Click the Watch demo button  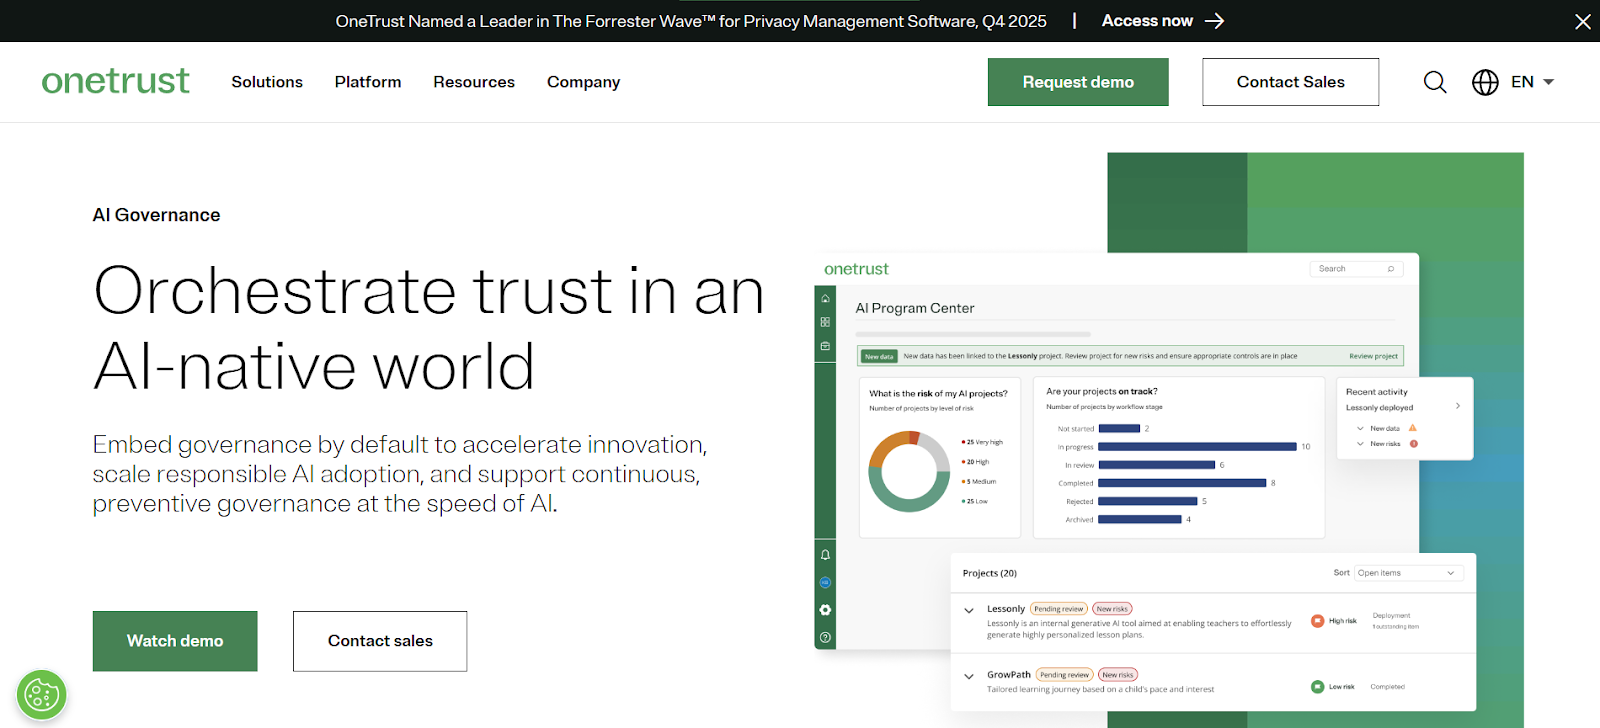point(175,641)
